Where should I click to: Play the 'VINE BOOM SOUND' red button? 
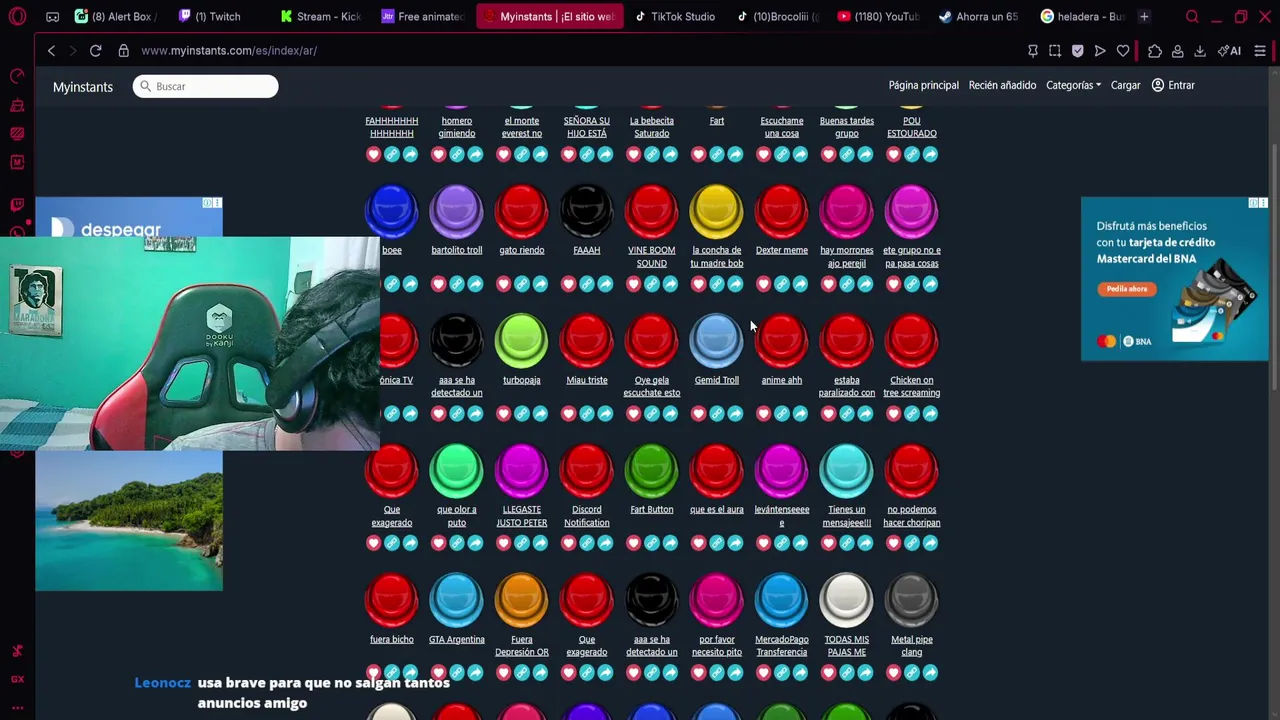(x=651, y=211)
